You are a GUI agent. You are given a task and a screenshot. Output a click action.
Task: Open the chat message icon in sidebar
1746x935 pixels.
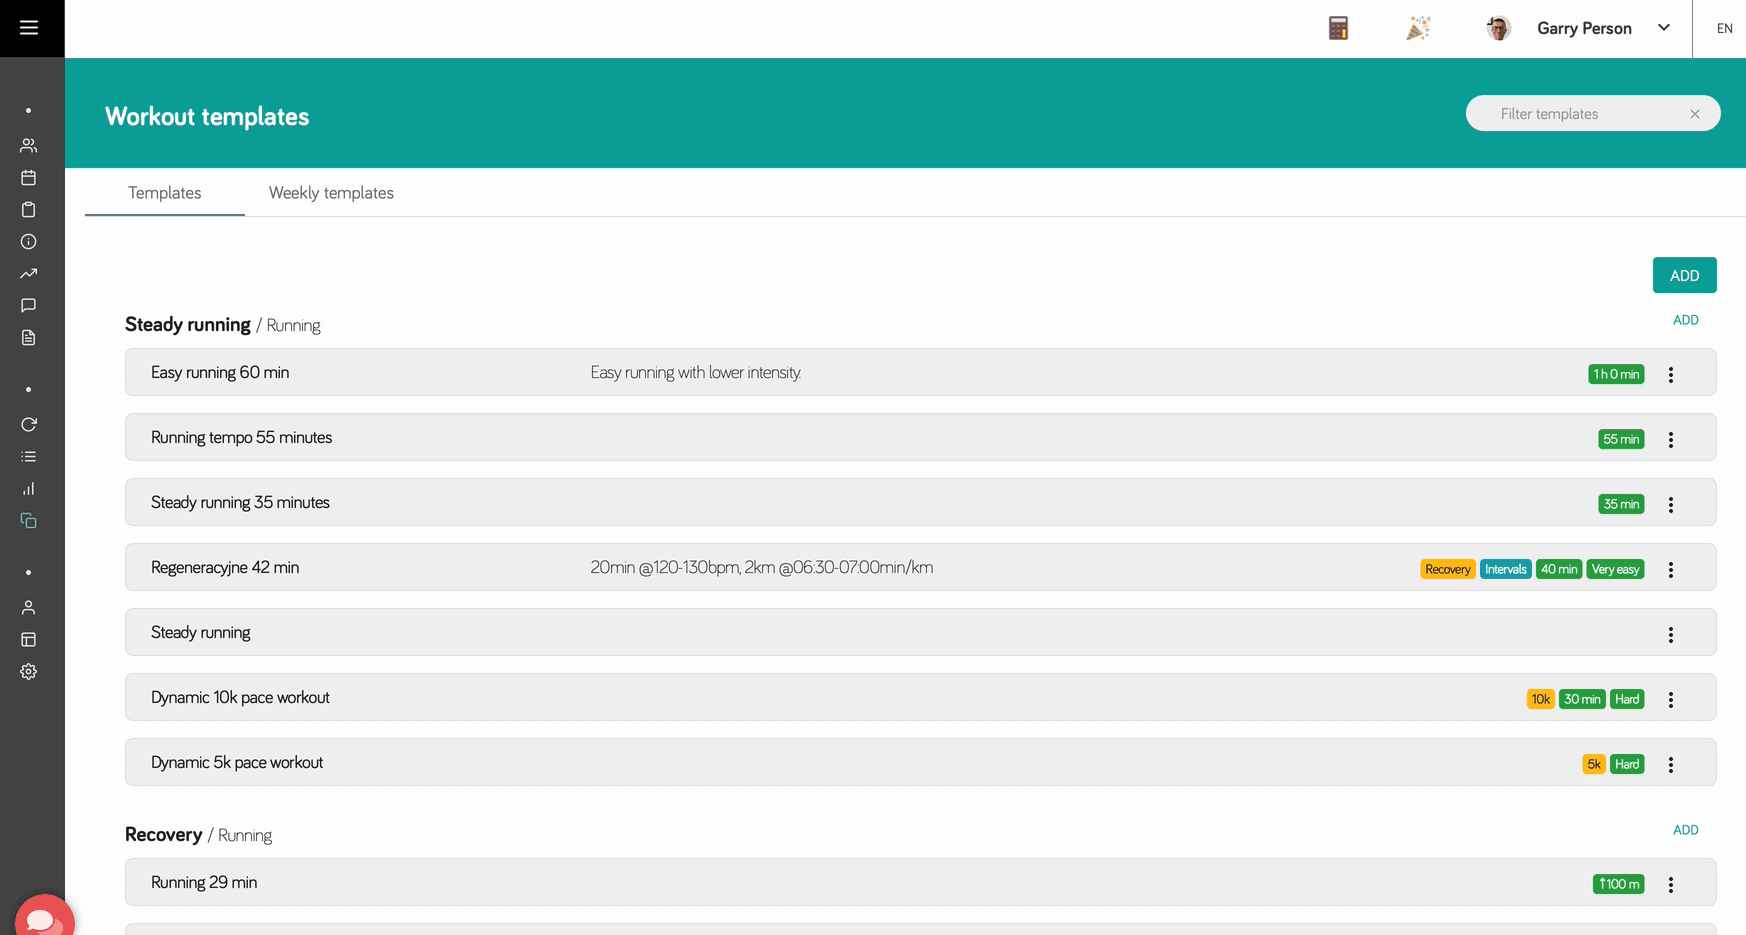29,306
